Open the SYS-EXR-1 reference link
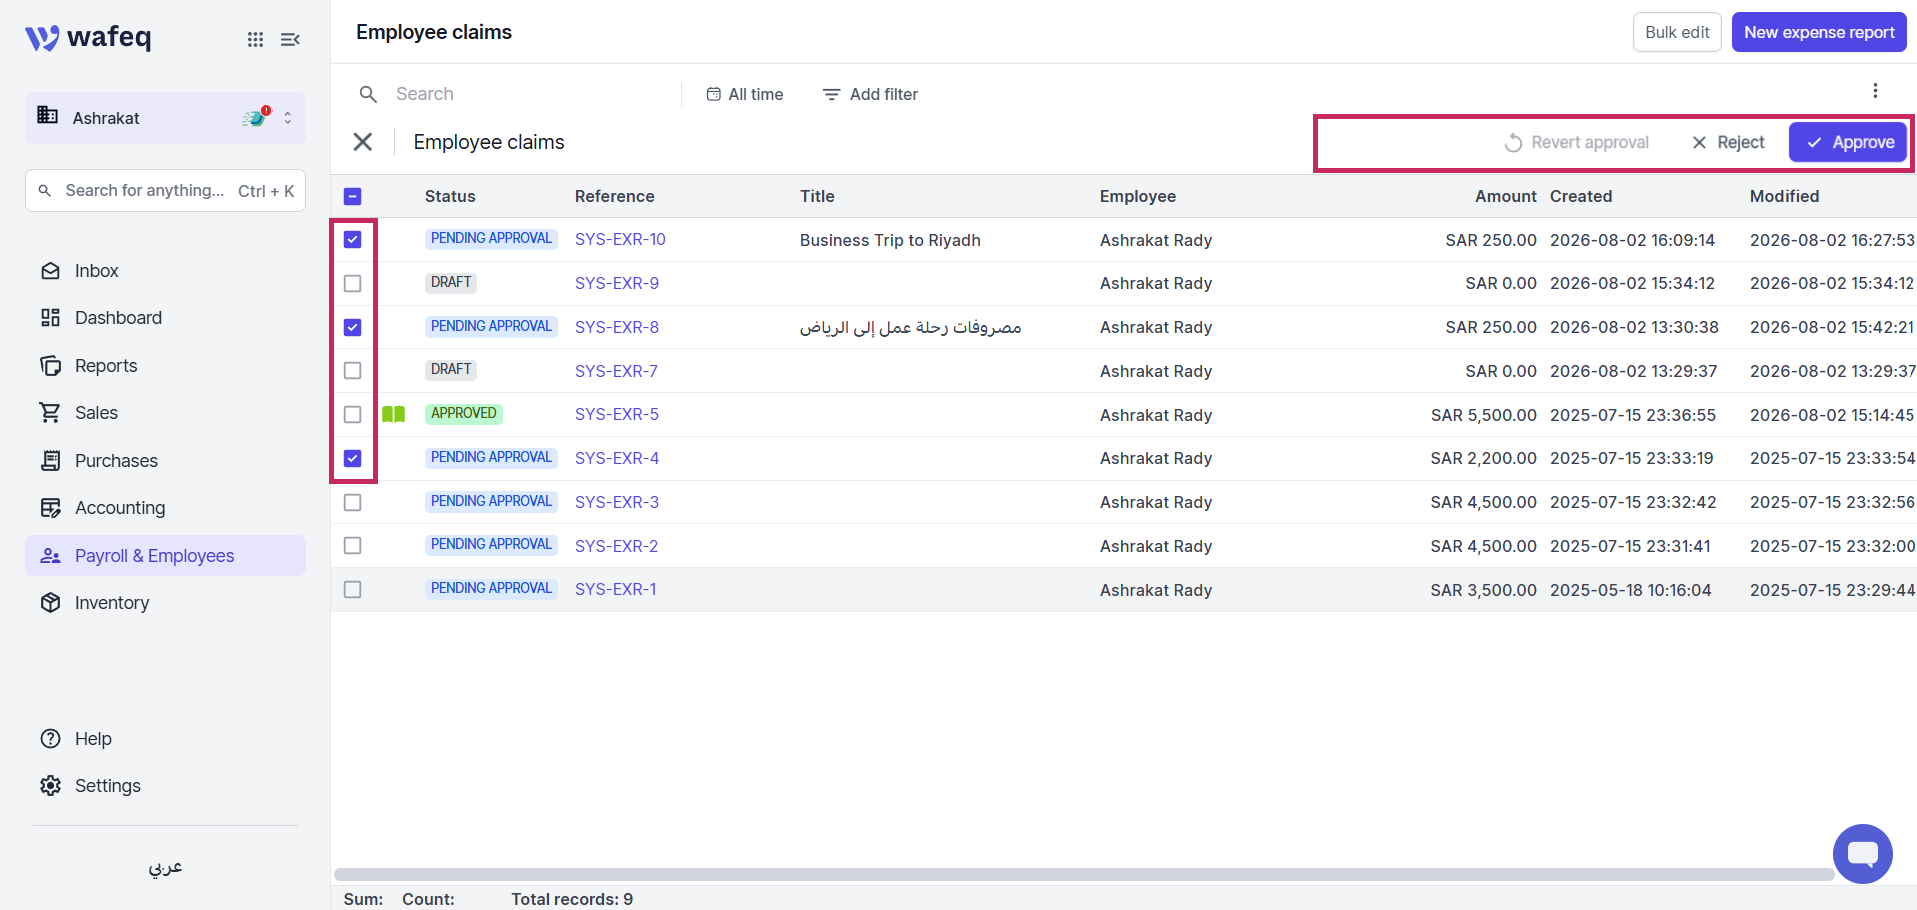This screenshot has height=910, width=1917. (x=616, y=589)
